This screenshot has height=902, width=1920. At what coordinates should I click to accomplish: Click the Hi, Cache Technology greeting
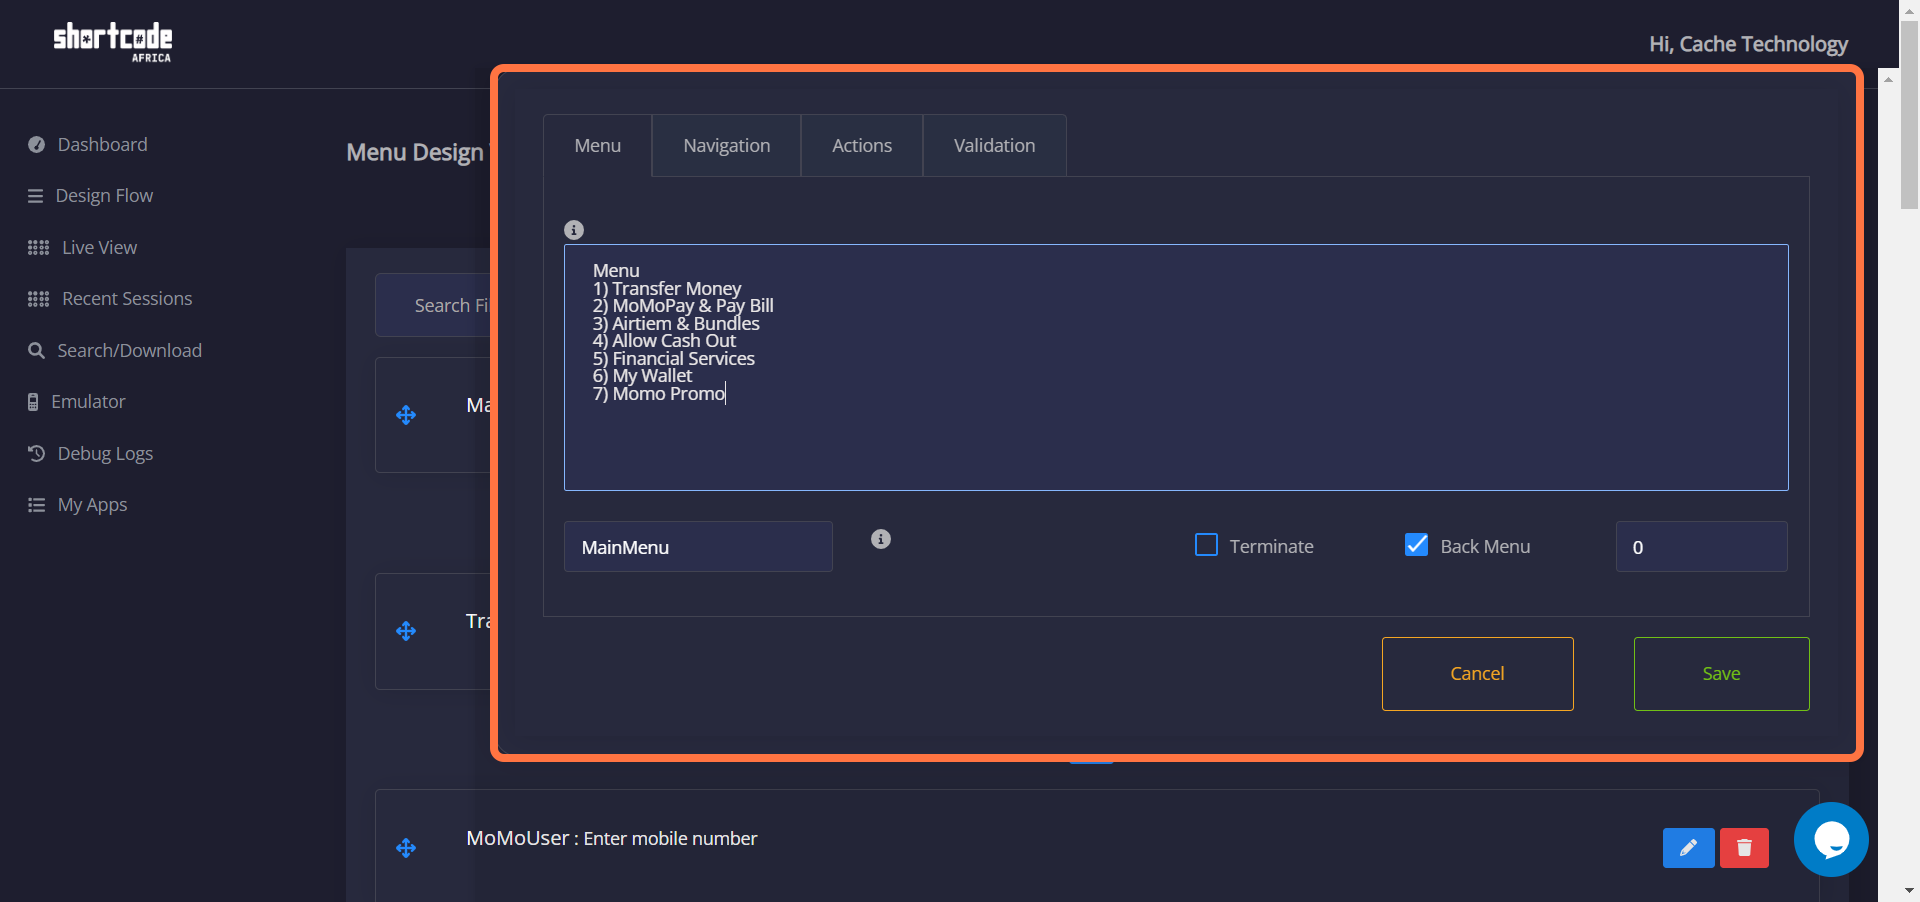[x=1748, y=44]
